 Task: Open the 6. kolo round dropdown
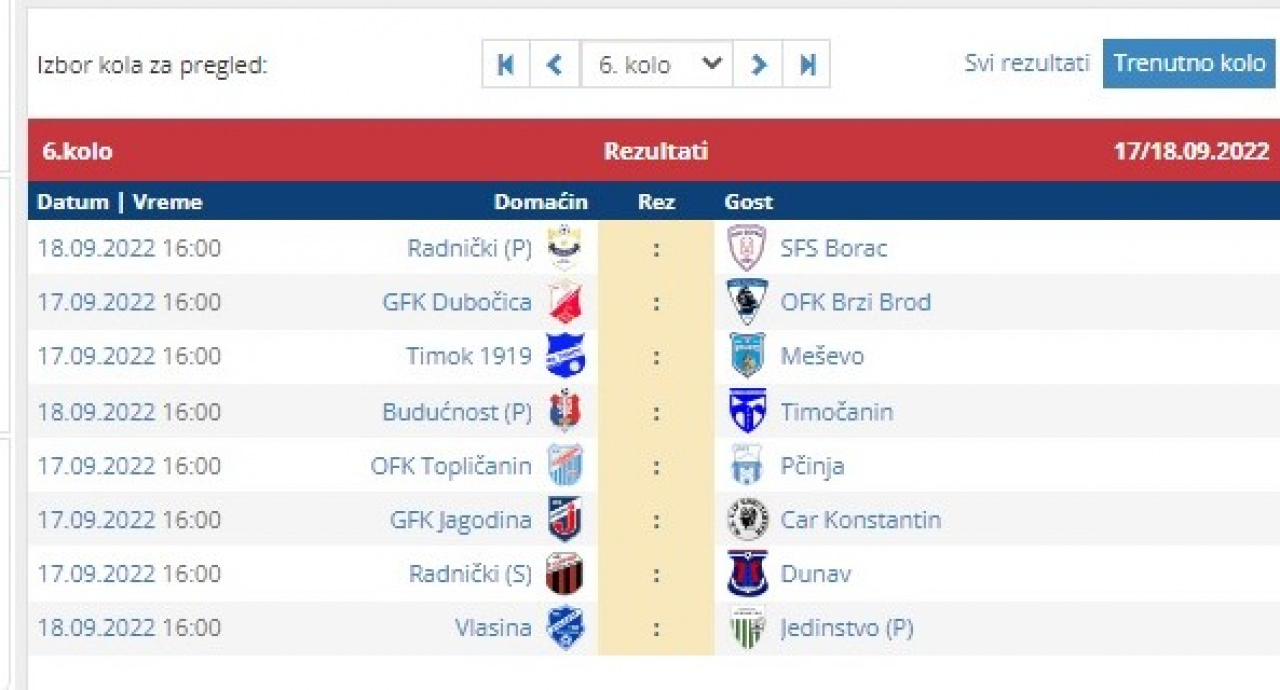657,65
